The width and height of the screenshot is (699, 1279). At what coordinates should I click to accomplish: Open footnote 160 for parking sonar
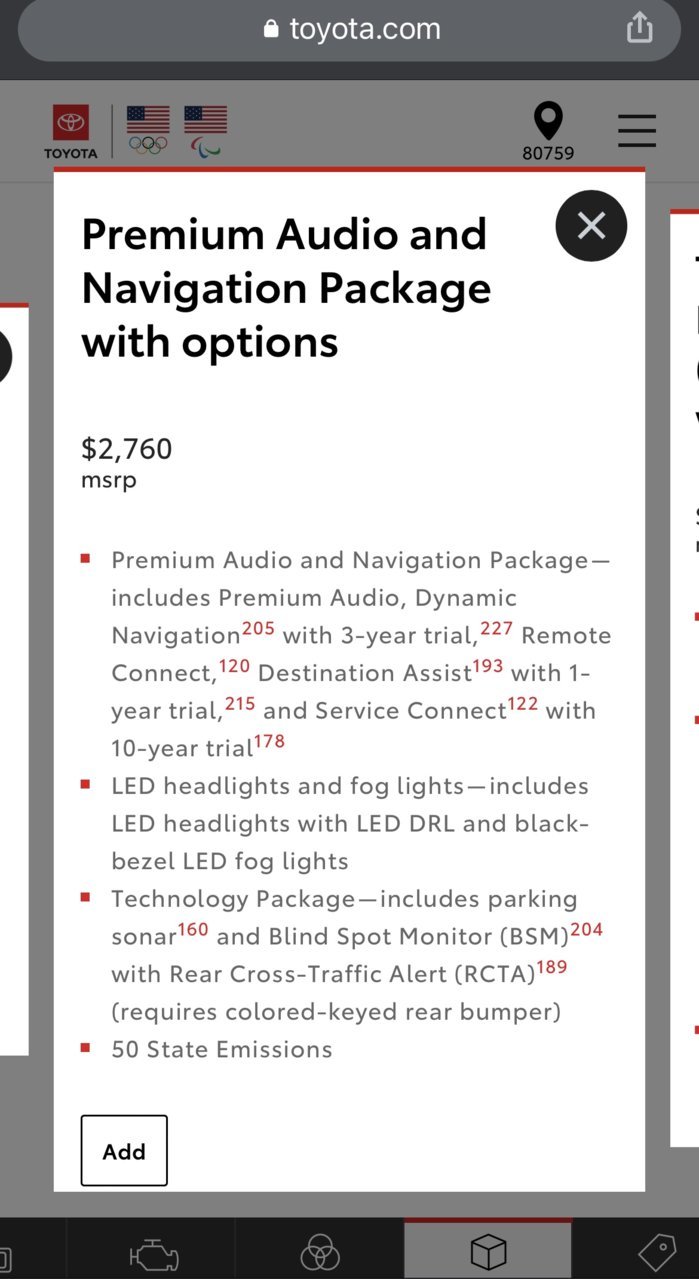coord(193,930)
